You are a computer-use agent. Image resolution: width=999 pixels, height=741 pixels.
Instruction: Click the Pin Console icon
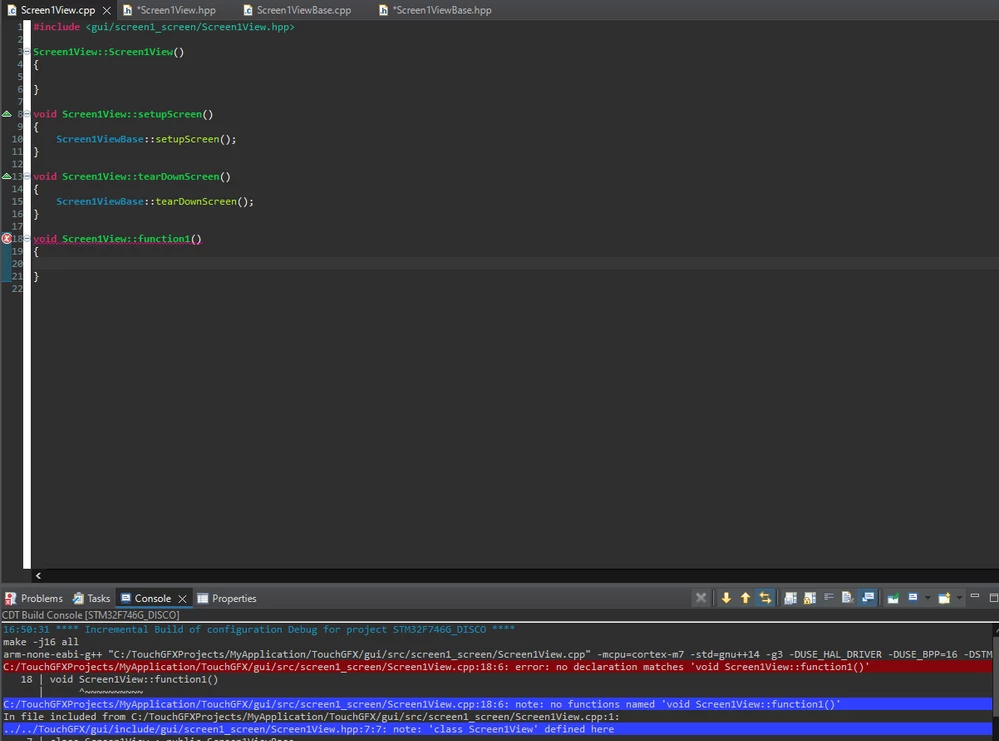(x=893, y=598)
